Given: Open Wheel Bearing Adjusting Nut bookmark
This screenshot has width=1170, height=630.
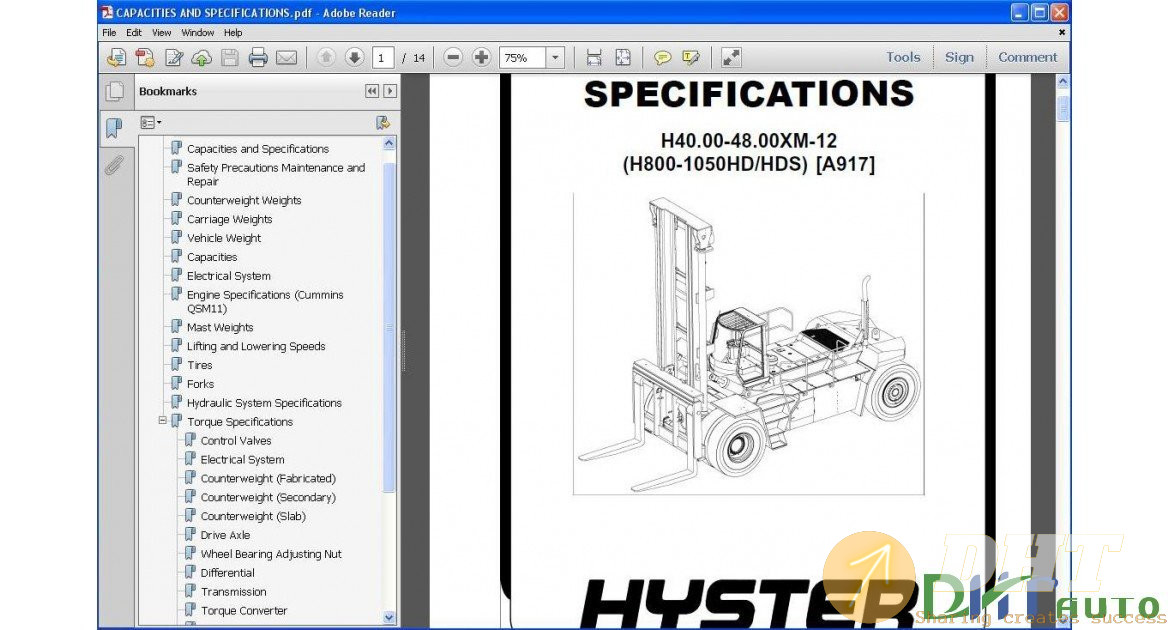Looking at the screenshot, I should [271, 554].
